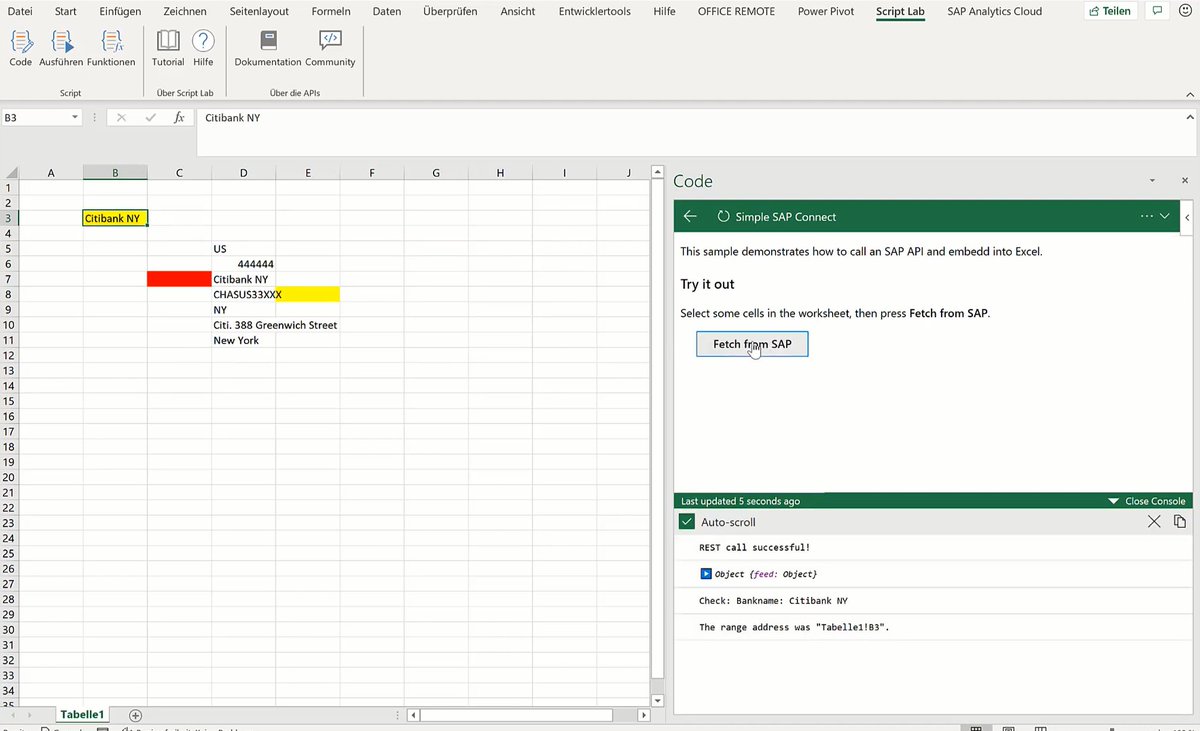The height and width of the screenshot is (731, 1200).
Task: Click refresh icon beside Simple SAP Connect
Action: (x=724, y=216)
